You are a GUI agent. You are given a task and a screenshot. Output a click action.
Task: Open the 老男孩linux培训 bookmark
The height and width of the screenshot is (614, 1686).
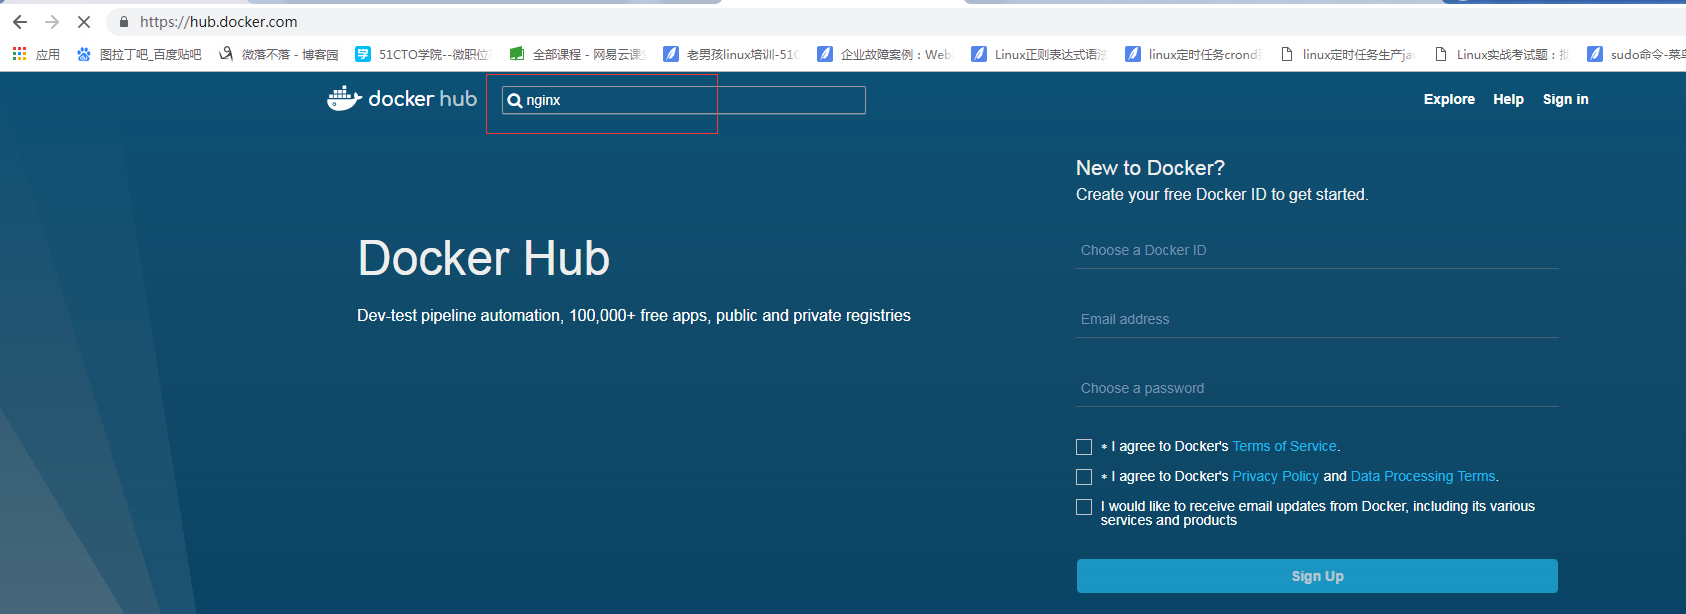pyautogui.click(x=732, y=54)
